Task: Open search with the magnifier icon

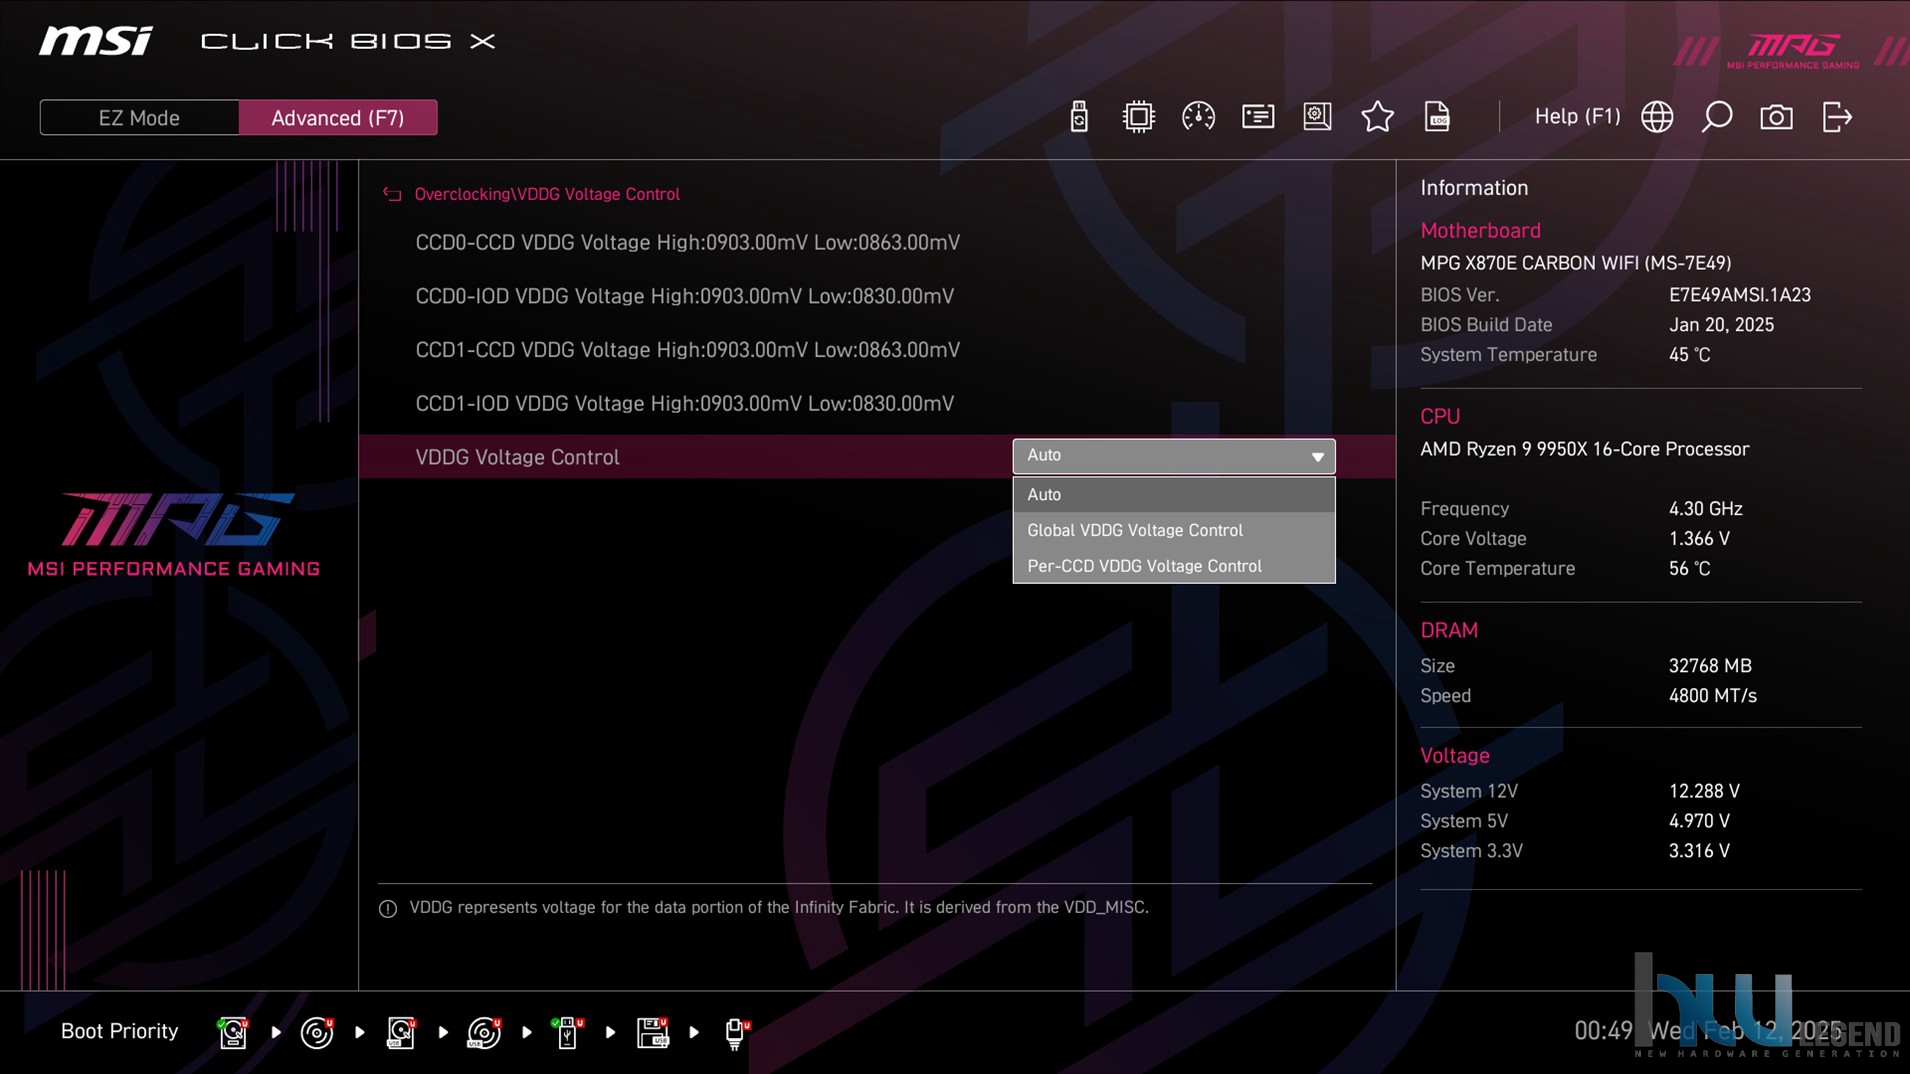Action: [x=1717, y=117]
